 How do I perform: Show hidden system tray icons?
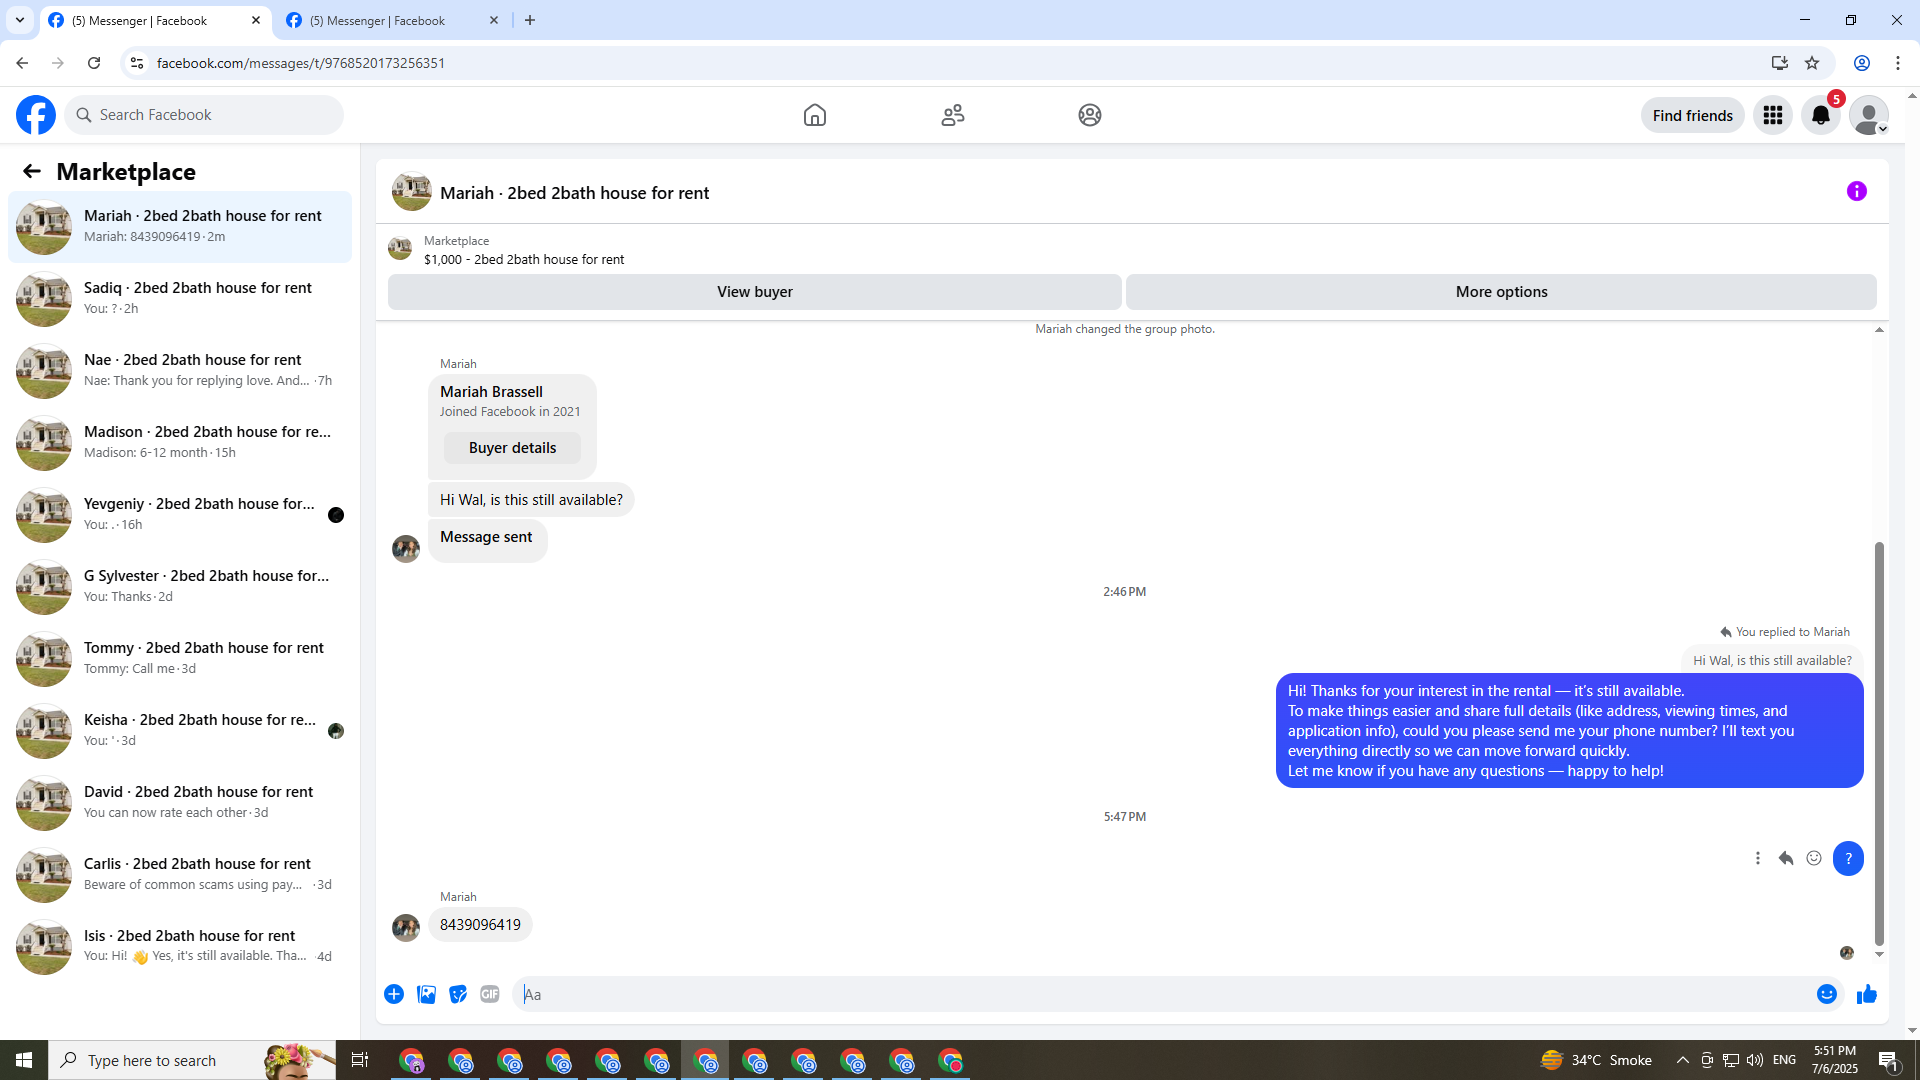coord(1682,1060)
